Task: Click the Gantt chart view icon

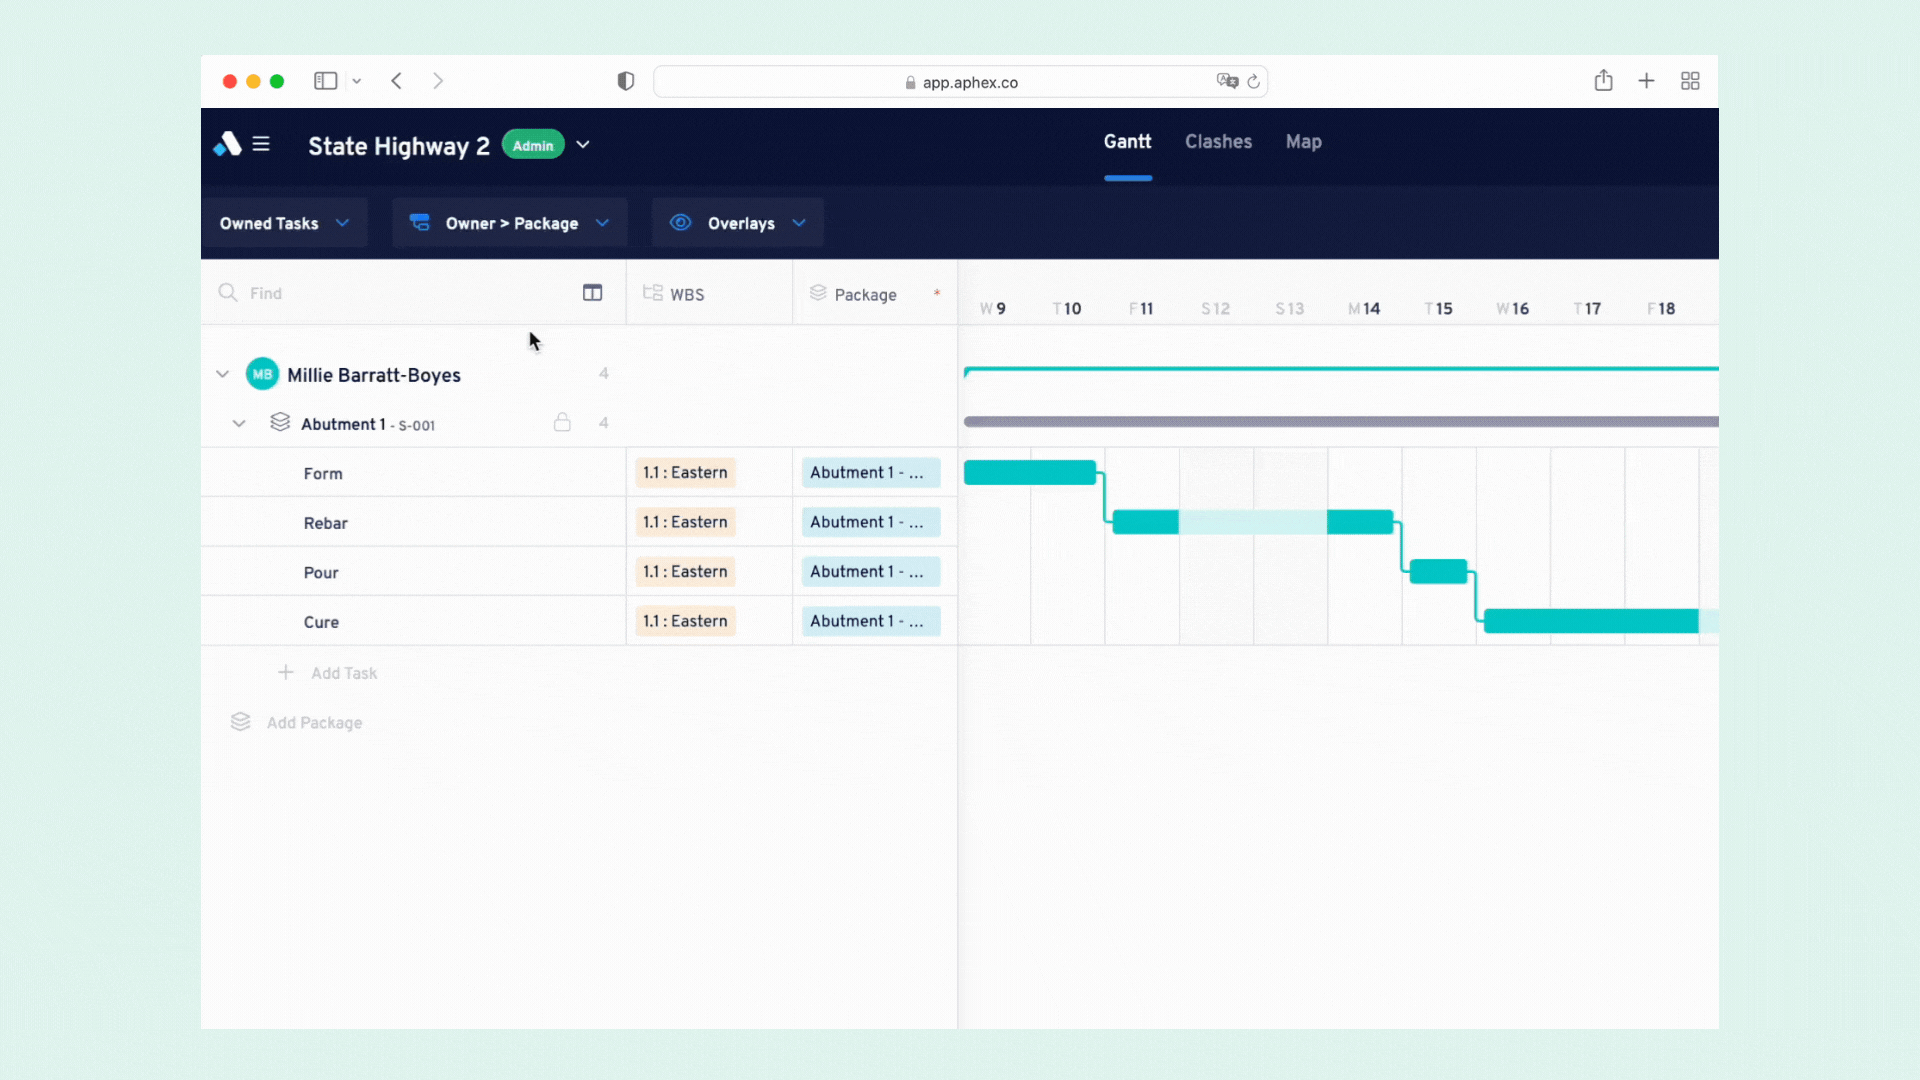Action: pyautogui.click(x=1127, y=141)
